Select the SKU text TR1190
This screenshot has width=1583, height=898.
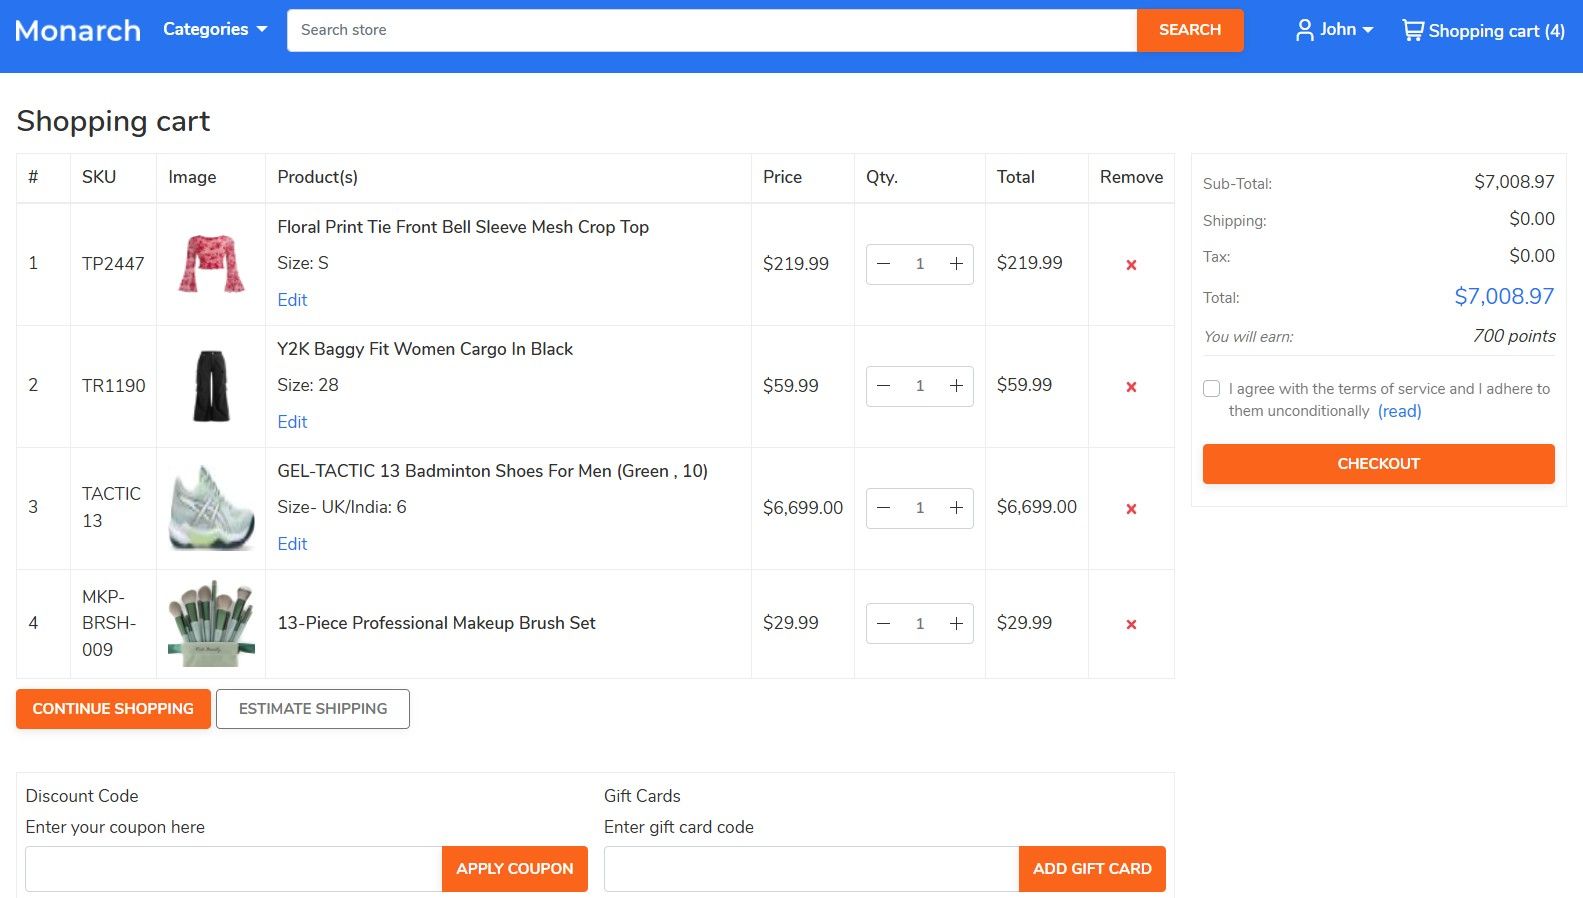(113, 386)
